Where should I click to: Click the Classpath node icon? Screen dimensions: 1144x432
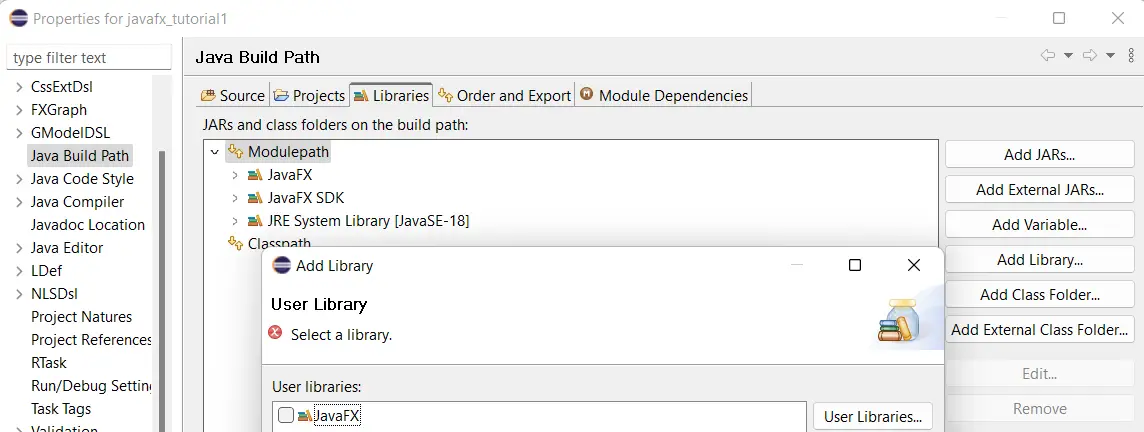click(235, 243)
